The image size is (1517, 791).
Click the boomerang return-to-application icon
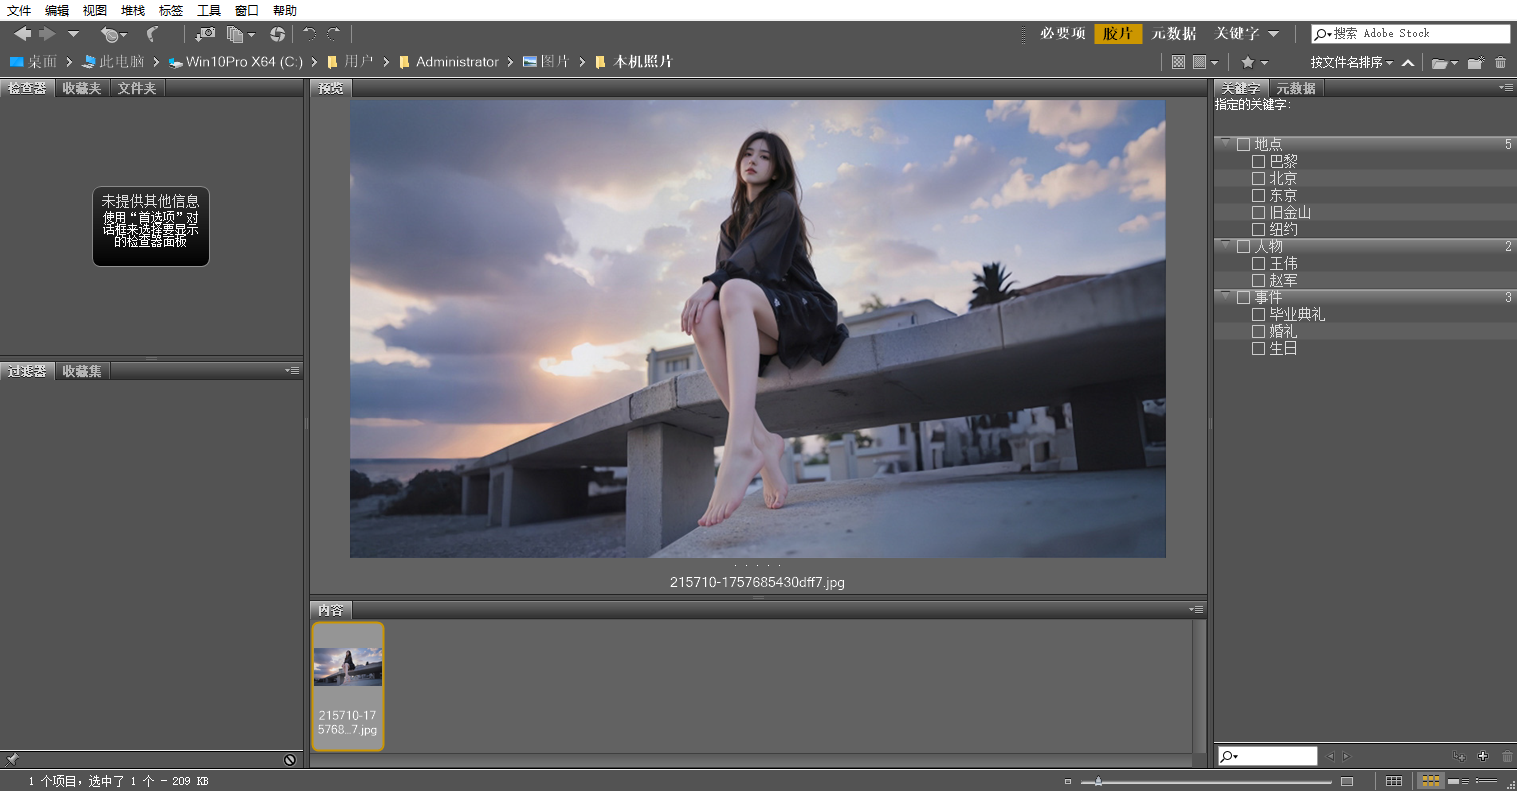151,33
